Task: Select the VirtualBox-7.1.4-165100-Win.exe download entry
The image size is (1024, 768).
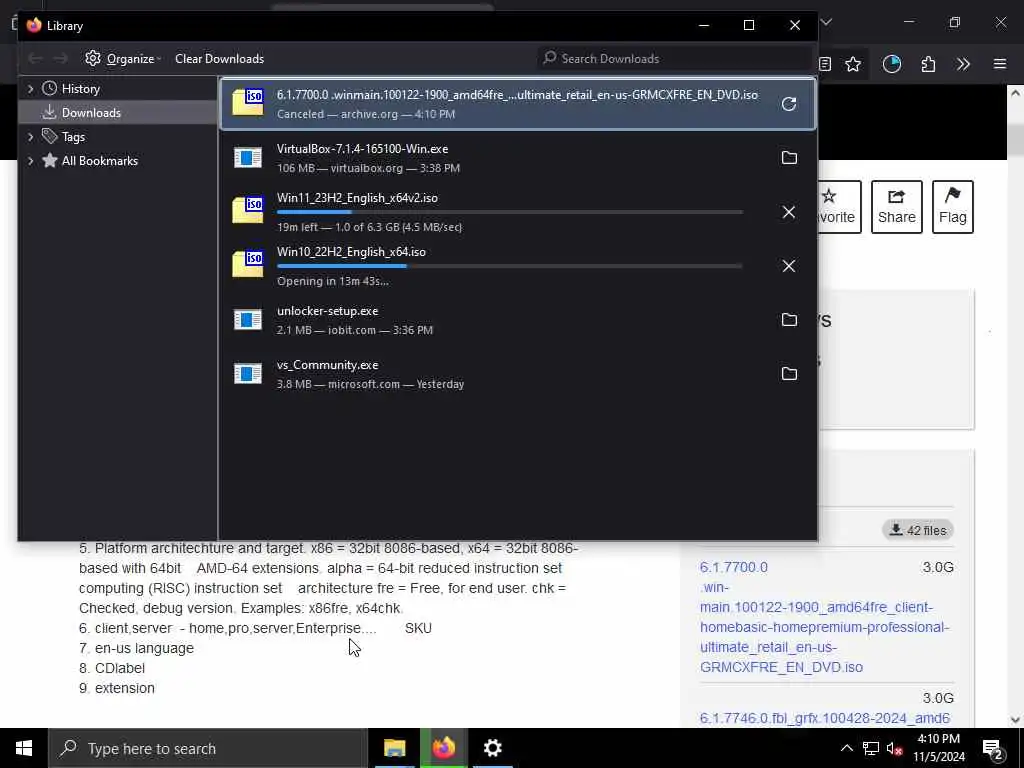Action: tap(519, 157)
